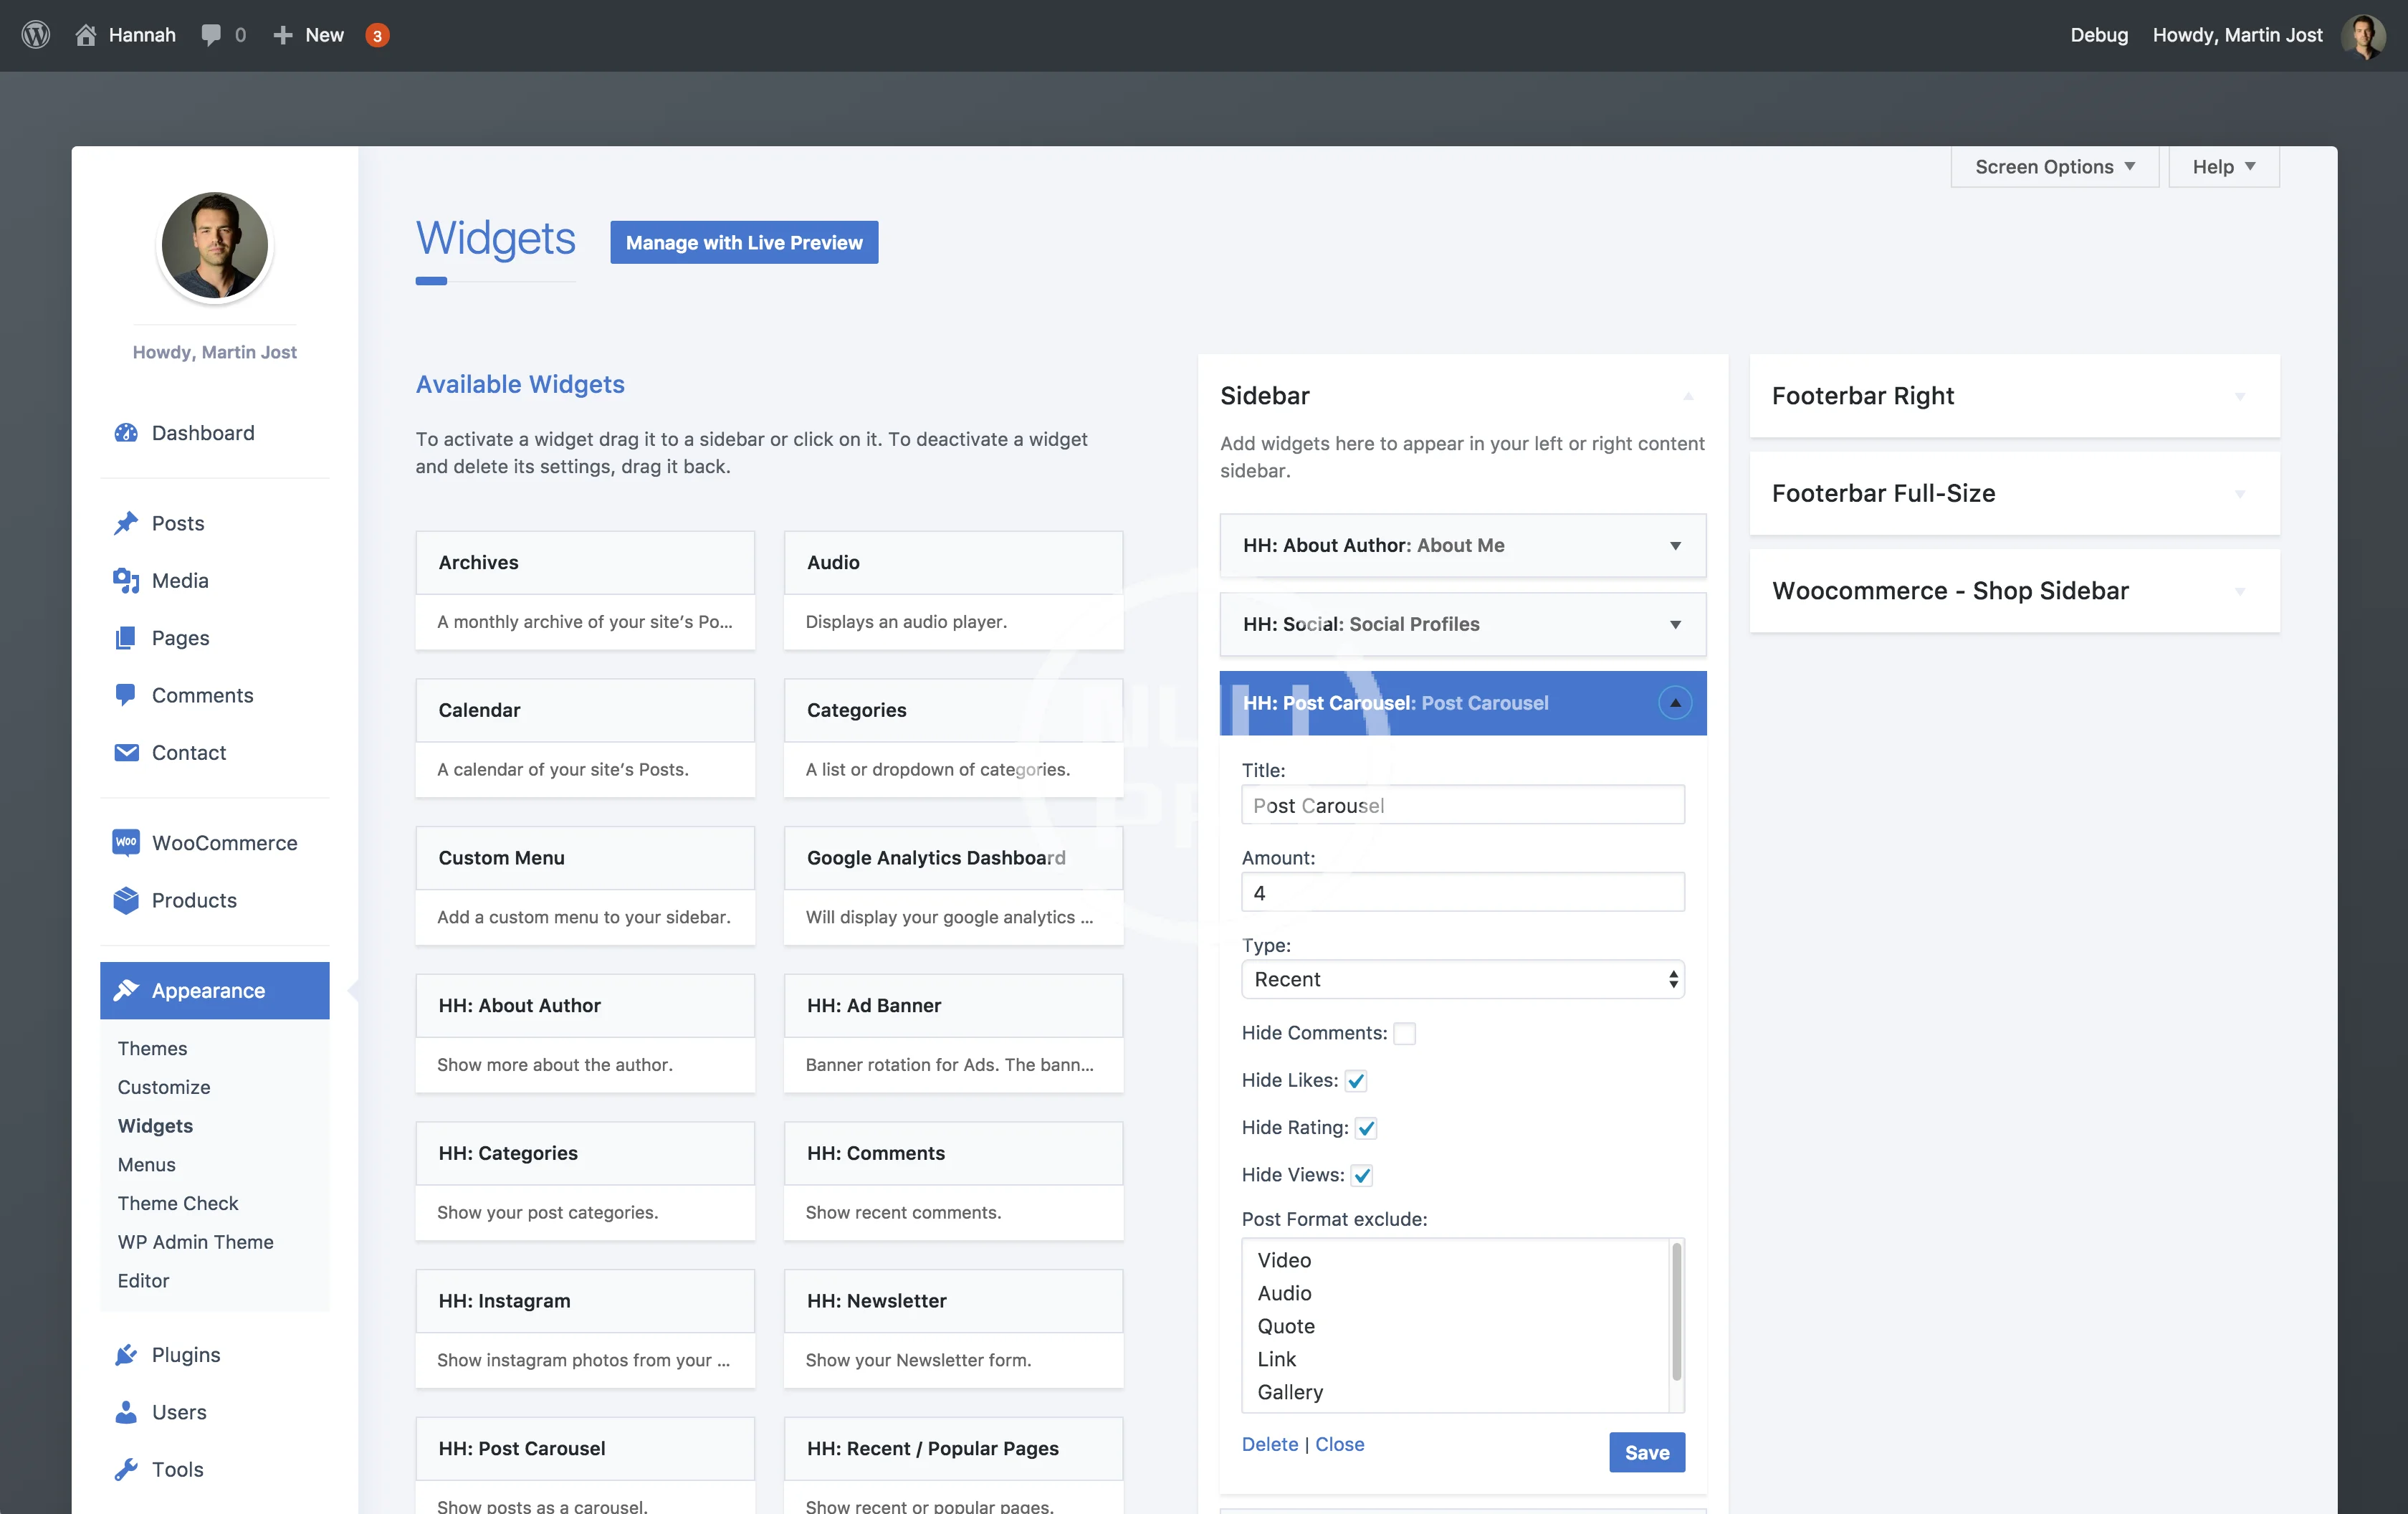Click the Delete link in Post Carousel widget
This screenshot has width=2408, height=1514.
tap(1269, 1444)
